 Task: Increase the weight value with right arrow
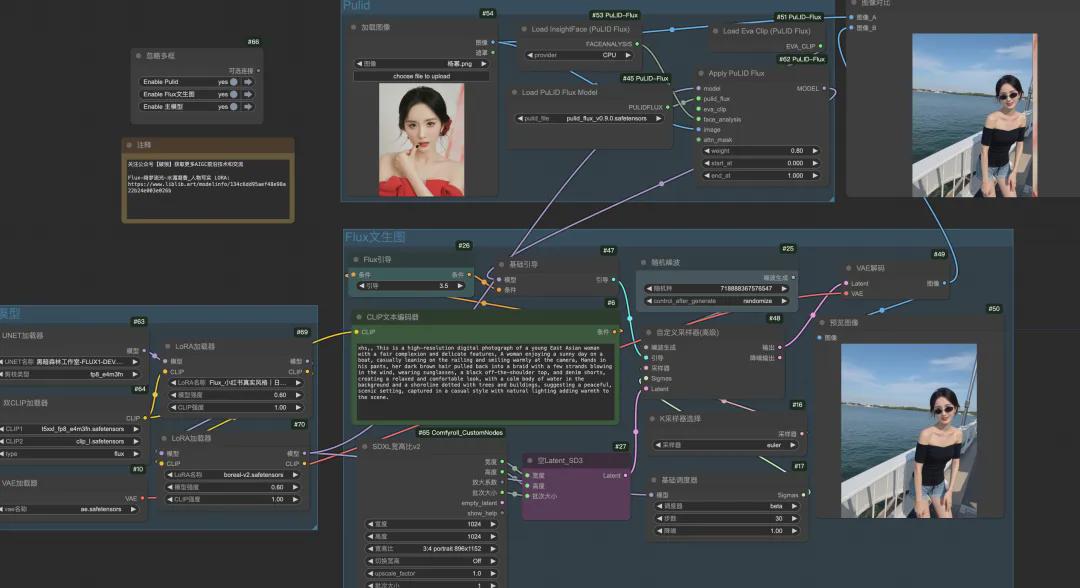click(x=821, y=151)
